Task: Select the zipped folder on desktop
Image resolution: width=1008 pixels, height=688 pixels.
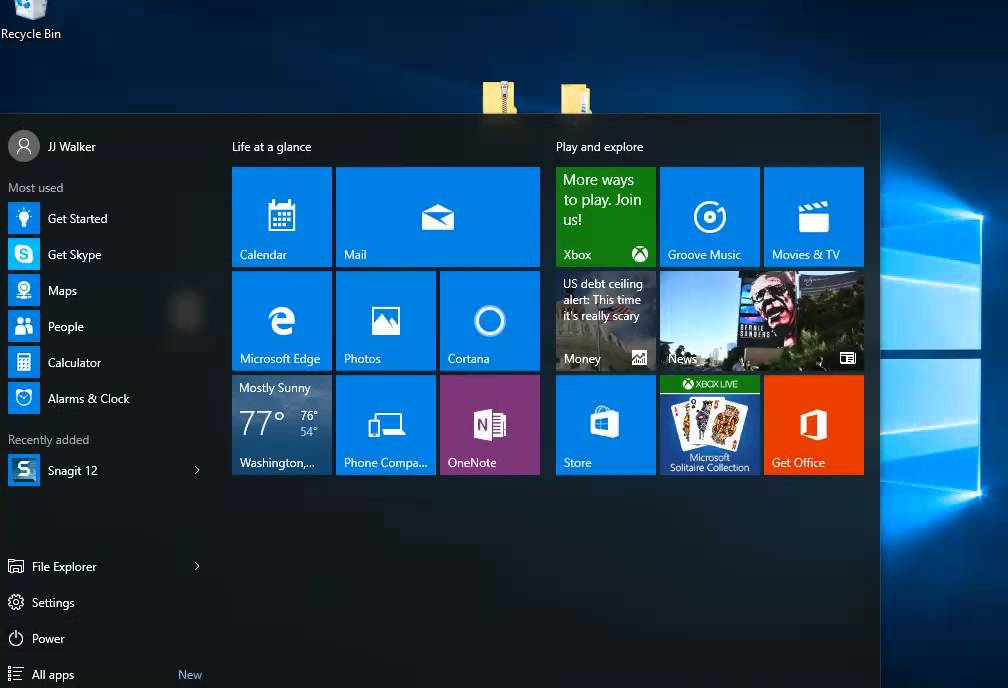Action: [499, 97]
